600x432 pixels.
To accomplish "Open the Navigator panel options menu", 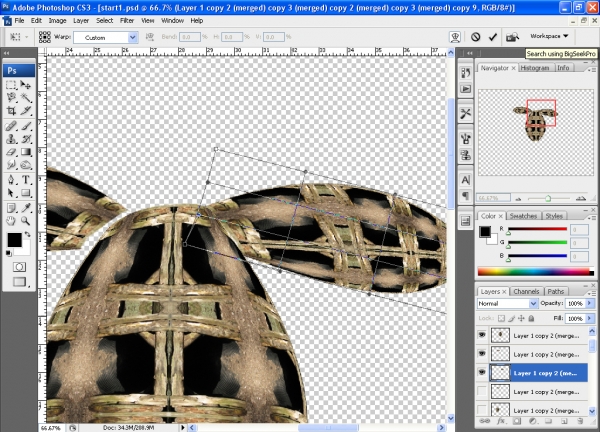I will pos(592,69).
